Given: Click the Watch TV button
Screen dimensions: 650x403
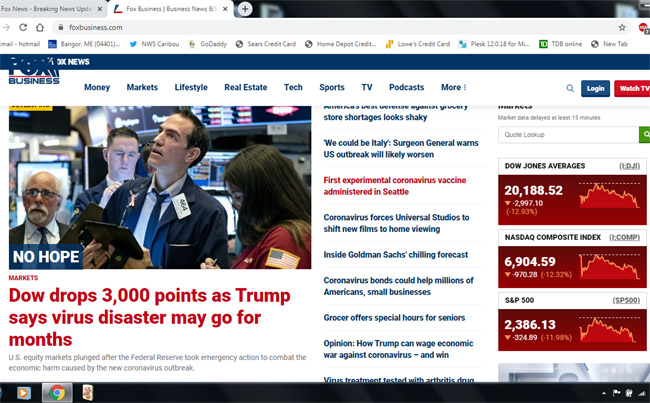Looking at the screenshot, I should click(x=633, y=88).
